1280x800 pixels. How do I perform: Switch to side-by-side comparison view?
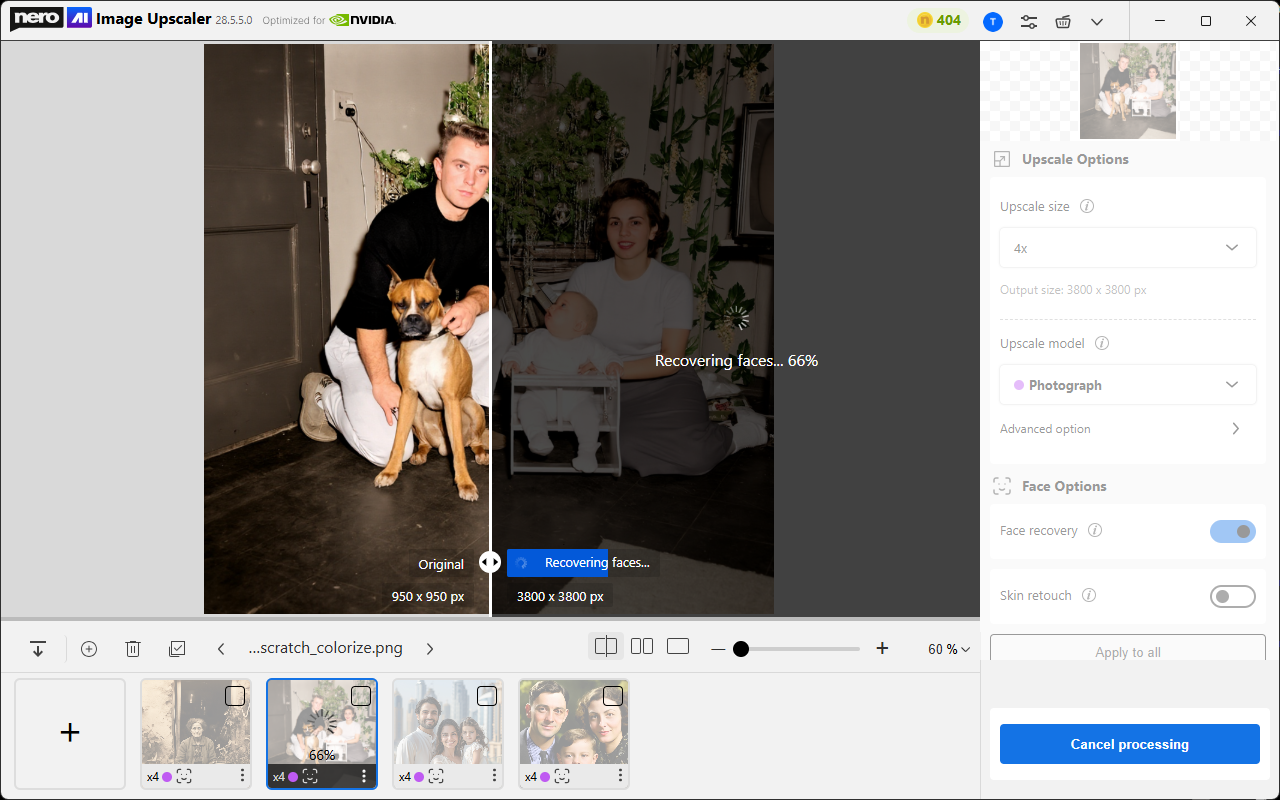(x=642, y=647)
